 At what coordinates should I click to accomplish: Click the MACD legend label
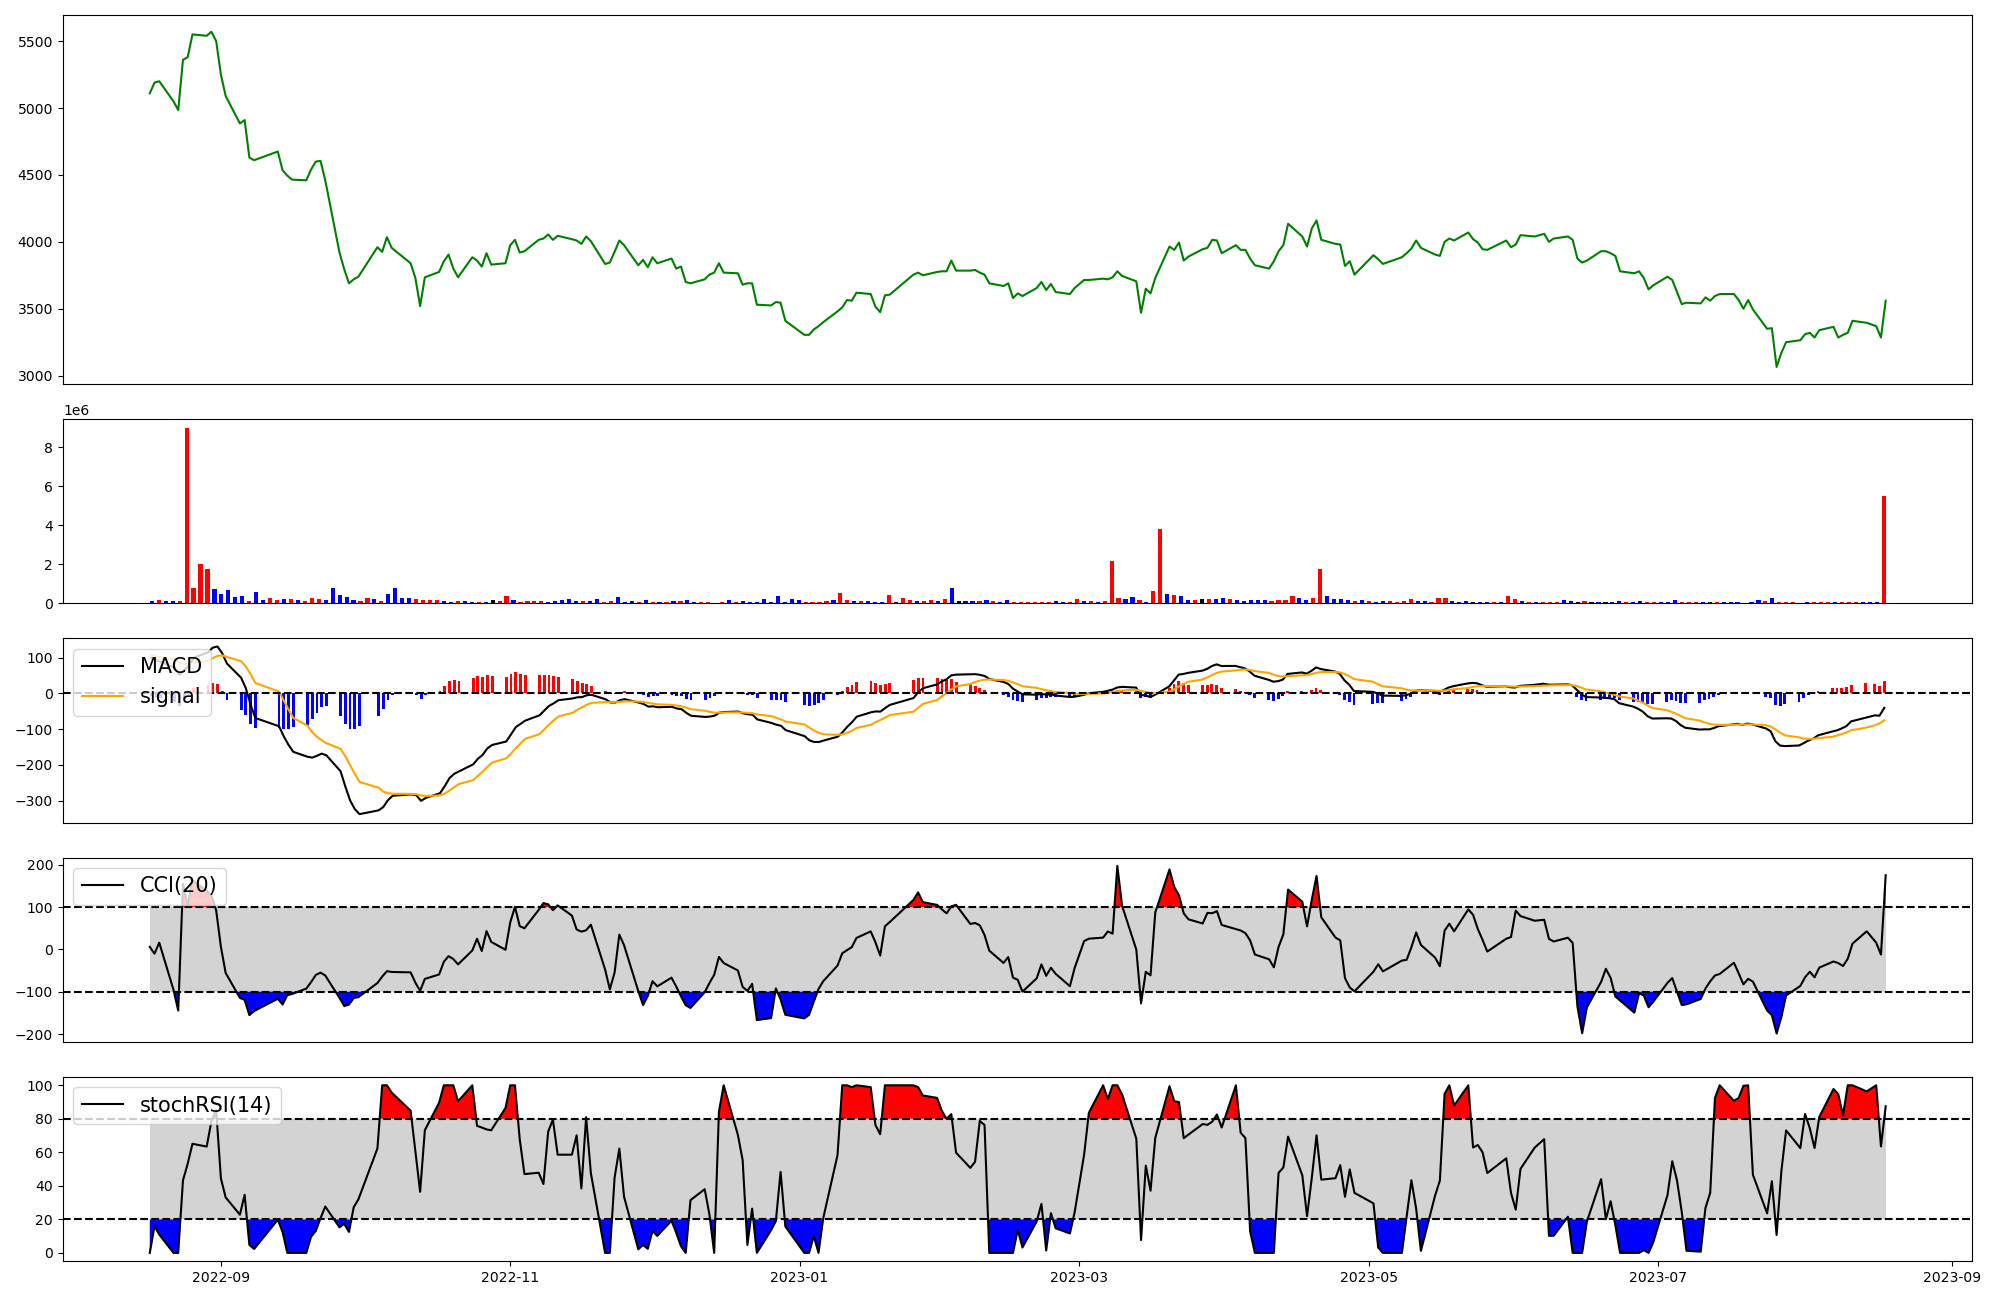[170, 666]
